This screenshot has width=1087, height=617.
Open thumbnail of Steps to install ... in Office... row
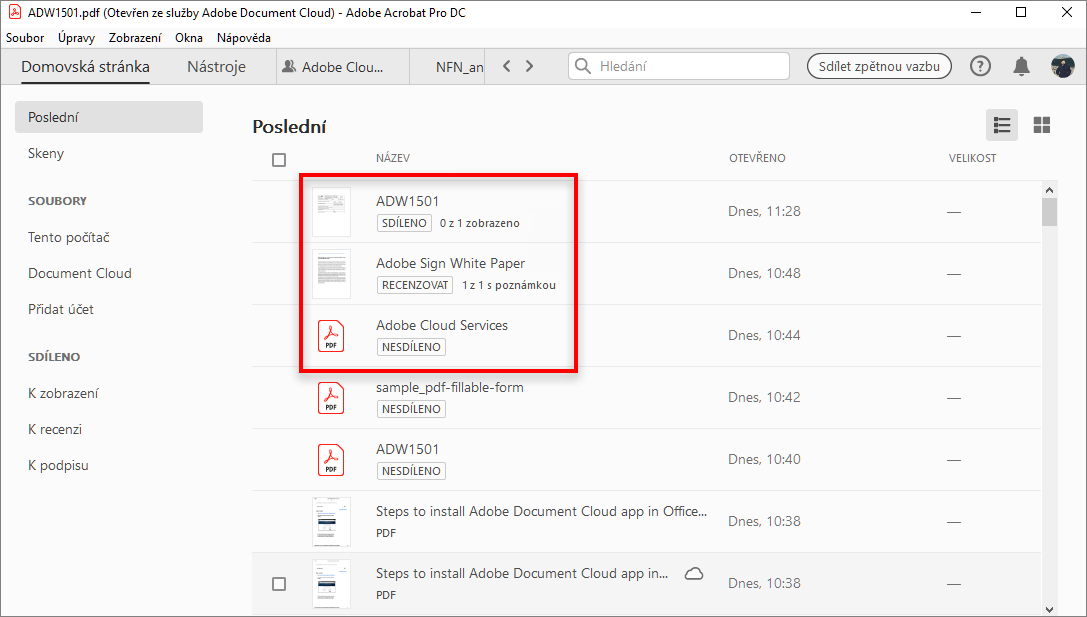coord(331,522)
